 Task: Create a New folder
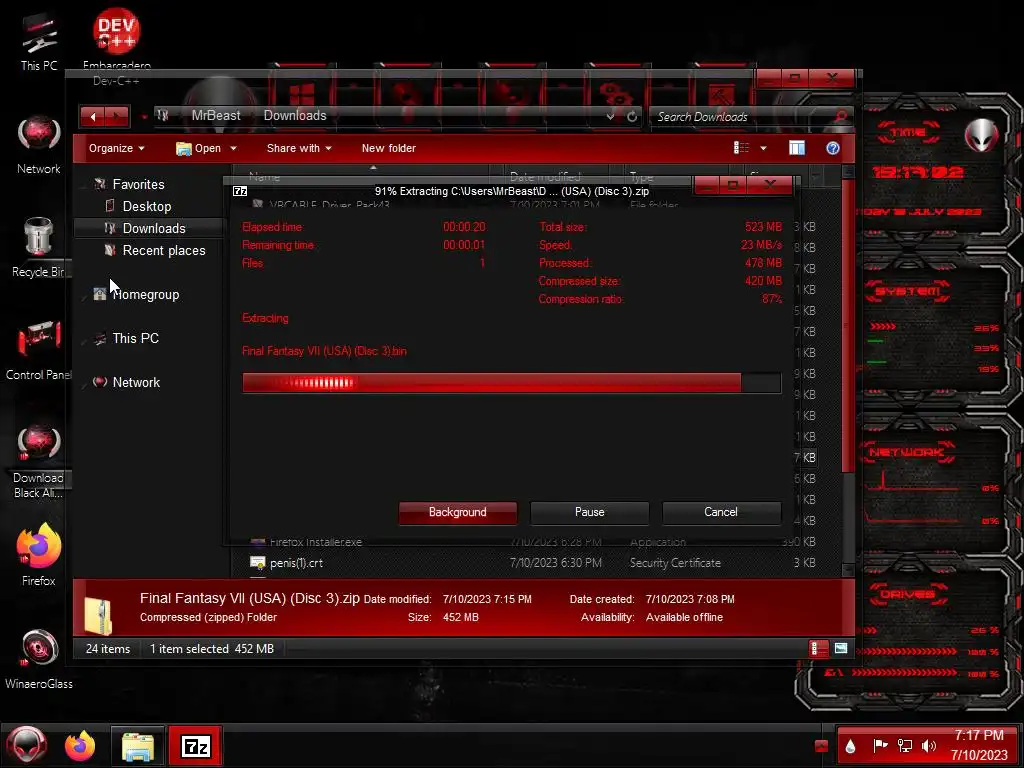(389, 148)
